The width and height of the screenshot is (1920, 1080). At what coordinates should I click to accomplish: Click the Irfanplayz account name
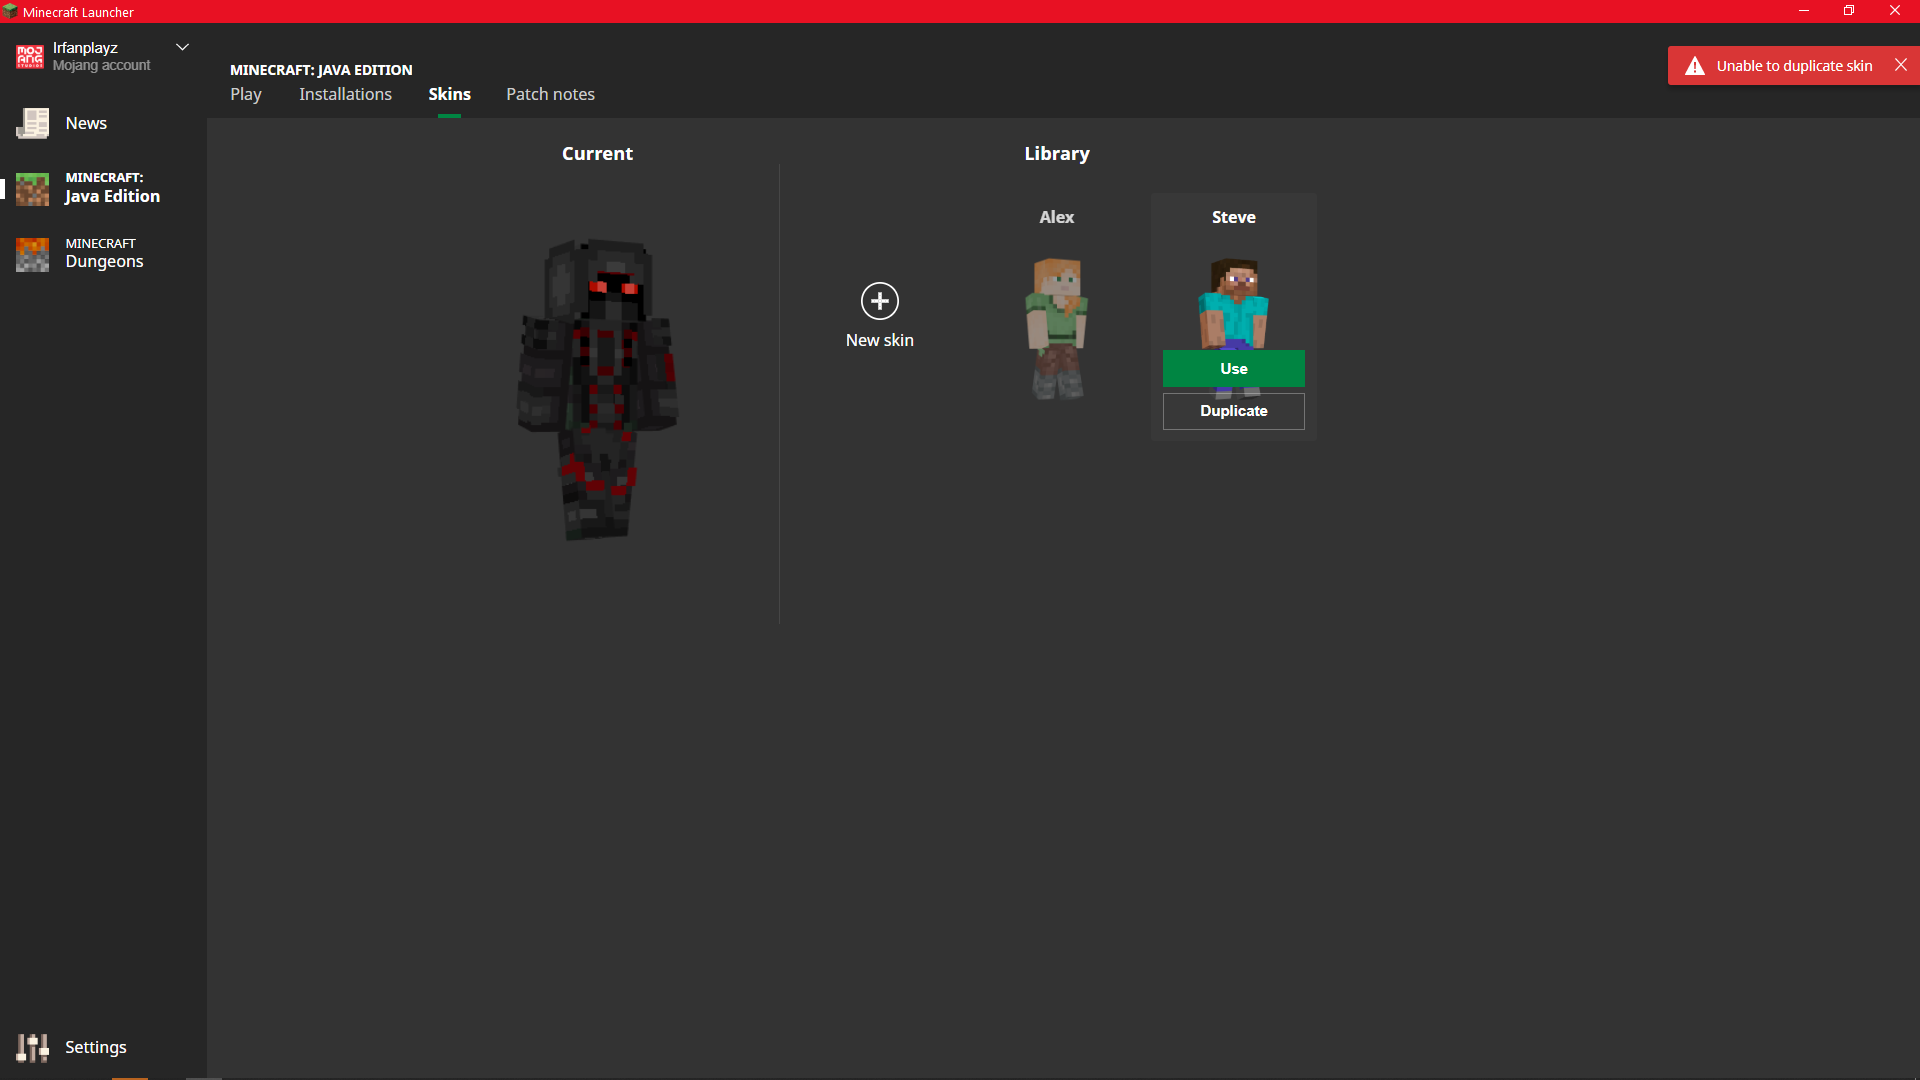coord(85,48)
